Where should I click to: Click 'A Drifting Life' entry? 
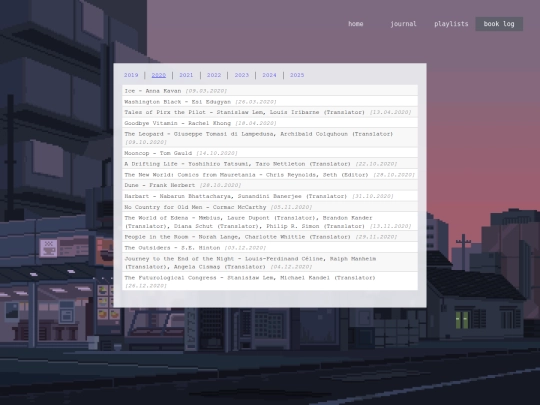coord(270,164)
